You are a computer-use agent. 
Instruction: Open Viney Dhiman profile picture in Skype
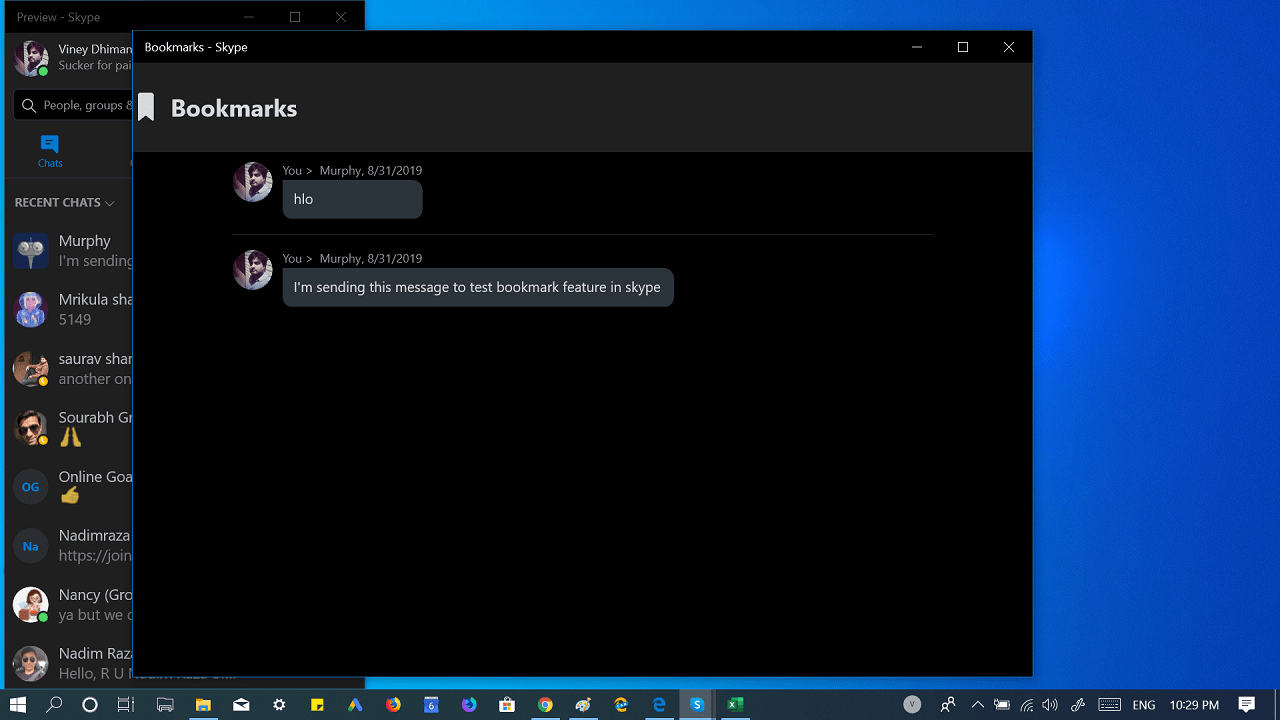(x=31, y=57)
